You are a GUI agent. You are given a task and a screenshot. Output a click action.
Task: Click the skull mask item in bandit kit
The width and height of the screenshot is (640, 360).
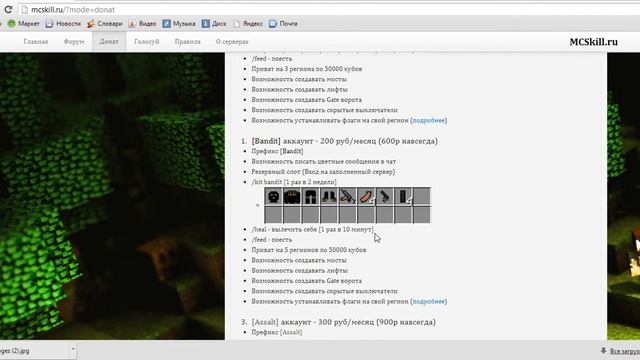click(273, 197)
